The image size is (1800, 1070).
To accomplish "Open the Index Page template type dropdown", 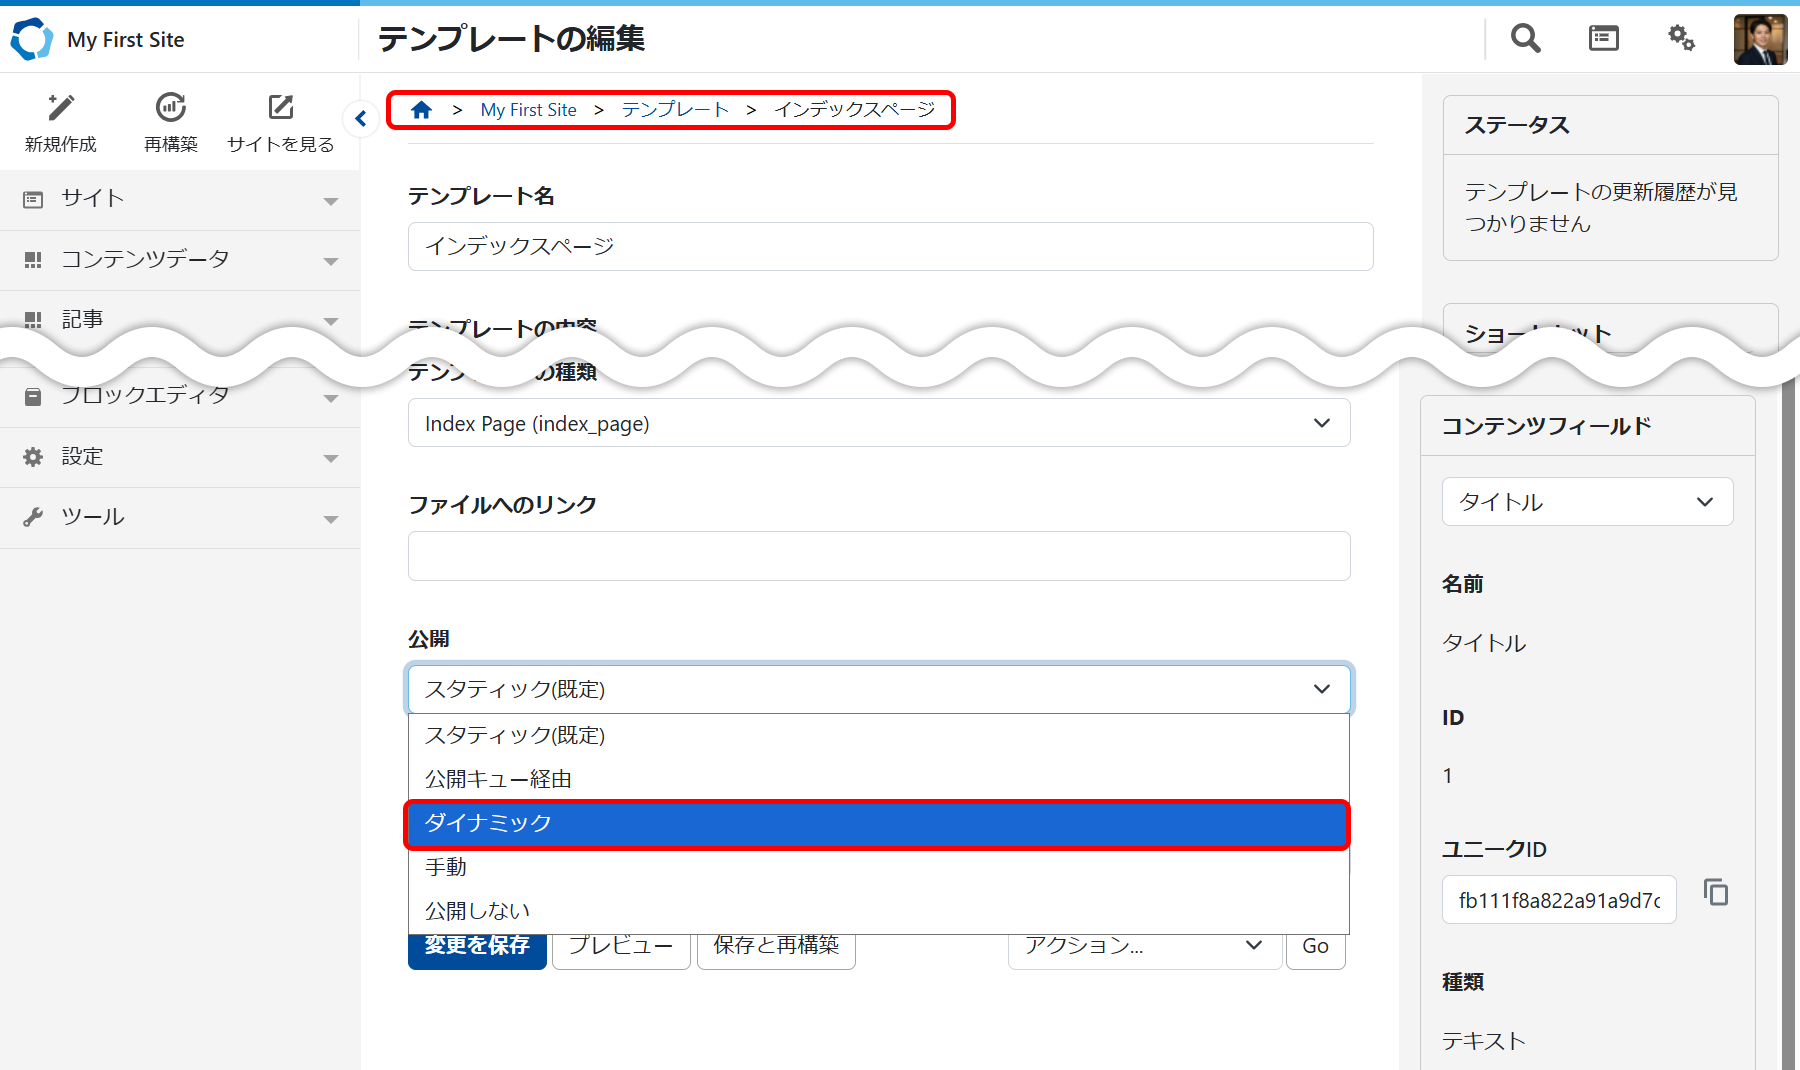I will pos(878,423).
